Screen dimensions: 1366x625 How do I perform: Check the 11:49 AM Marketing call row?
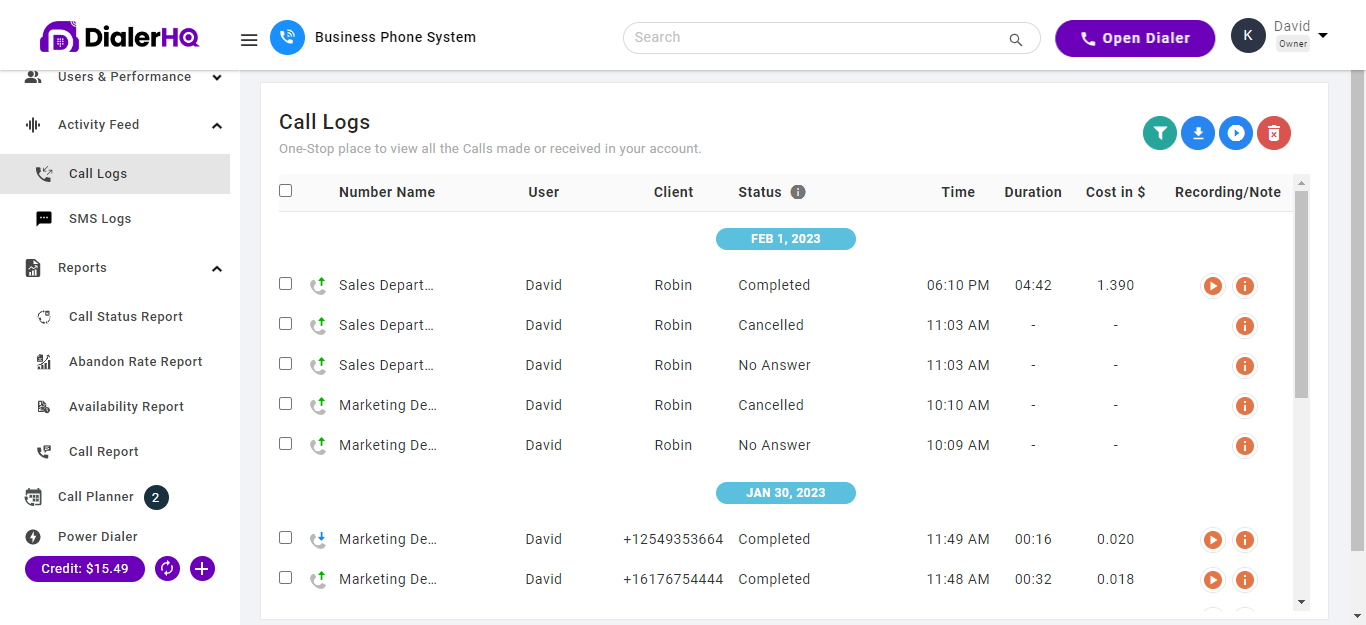pos(285,538)
